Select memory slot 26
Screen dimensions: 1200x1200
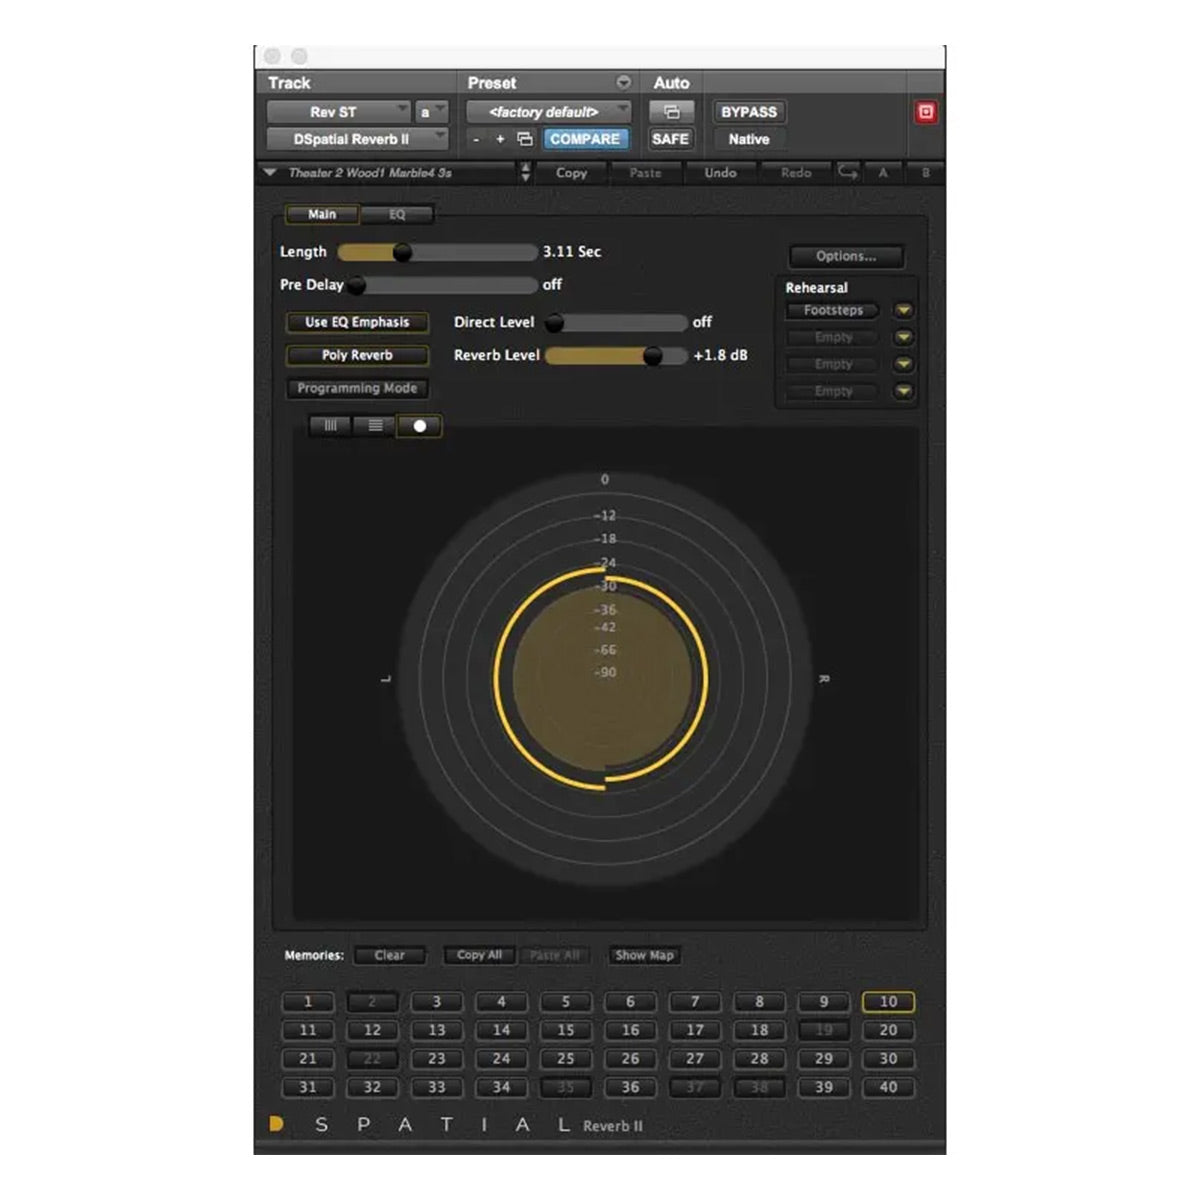click(630, 1058)
